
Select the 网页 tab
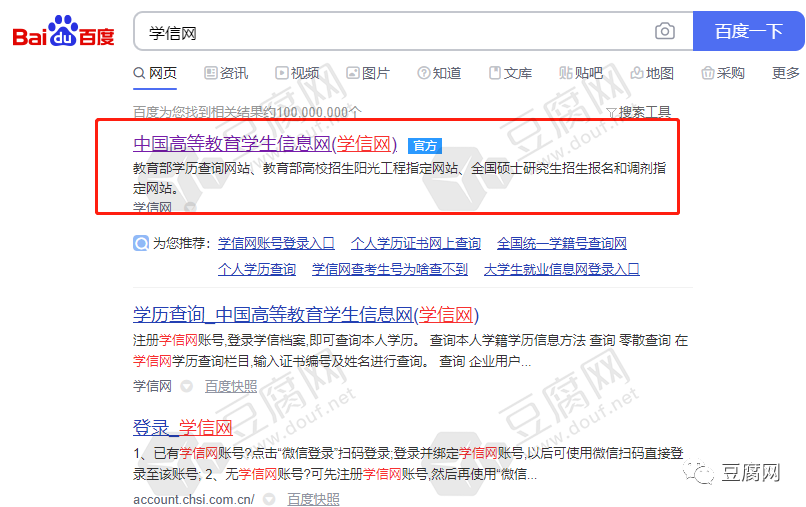(x=155, y=73)
